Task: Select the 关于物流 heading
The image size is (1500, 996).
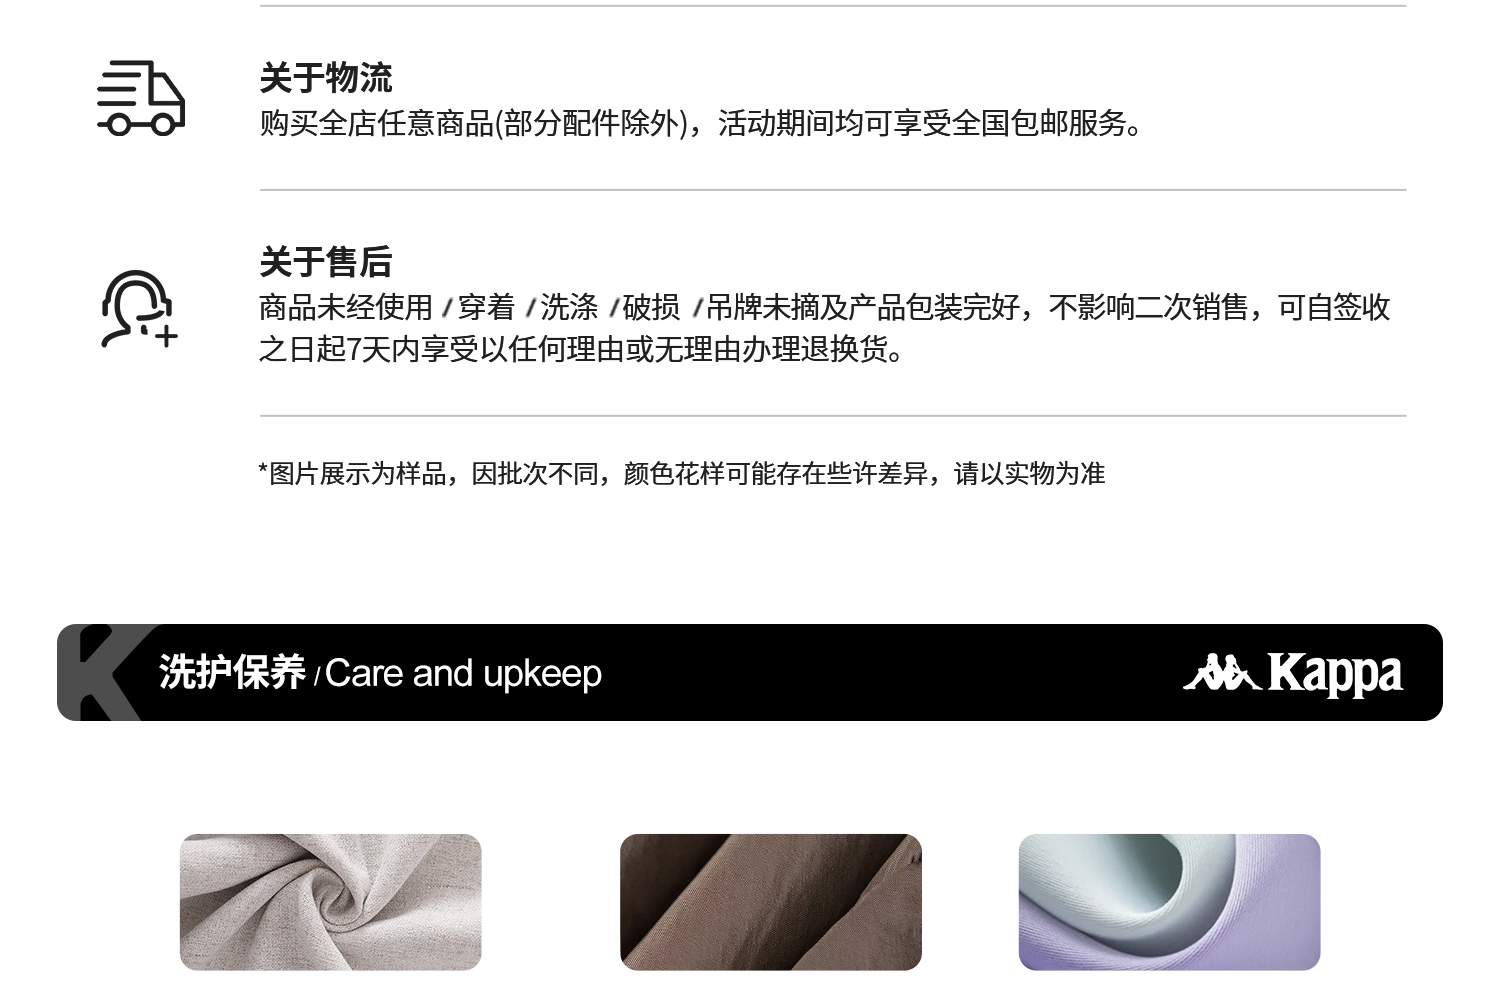Action: coord(326,78)
